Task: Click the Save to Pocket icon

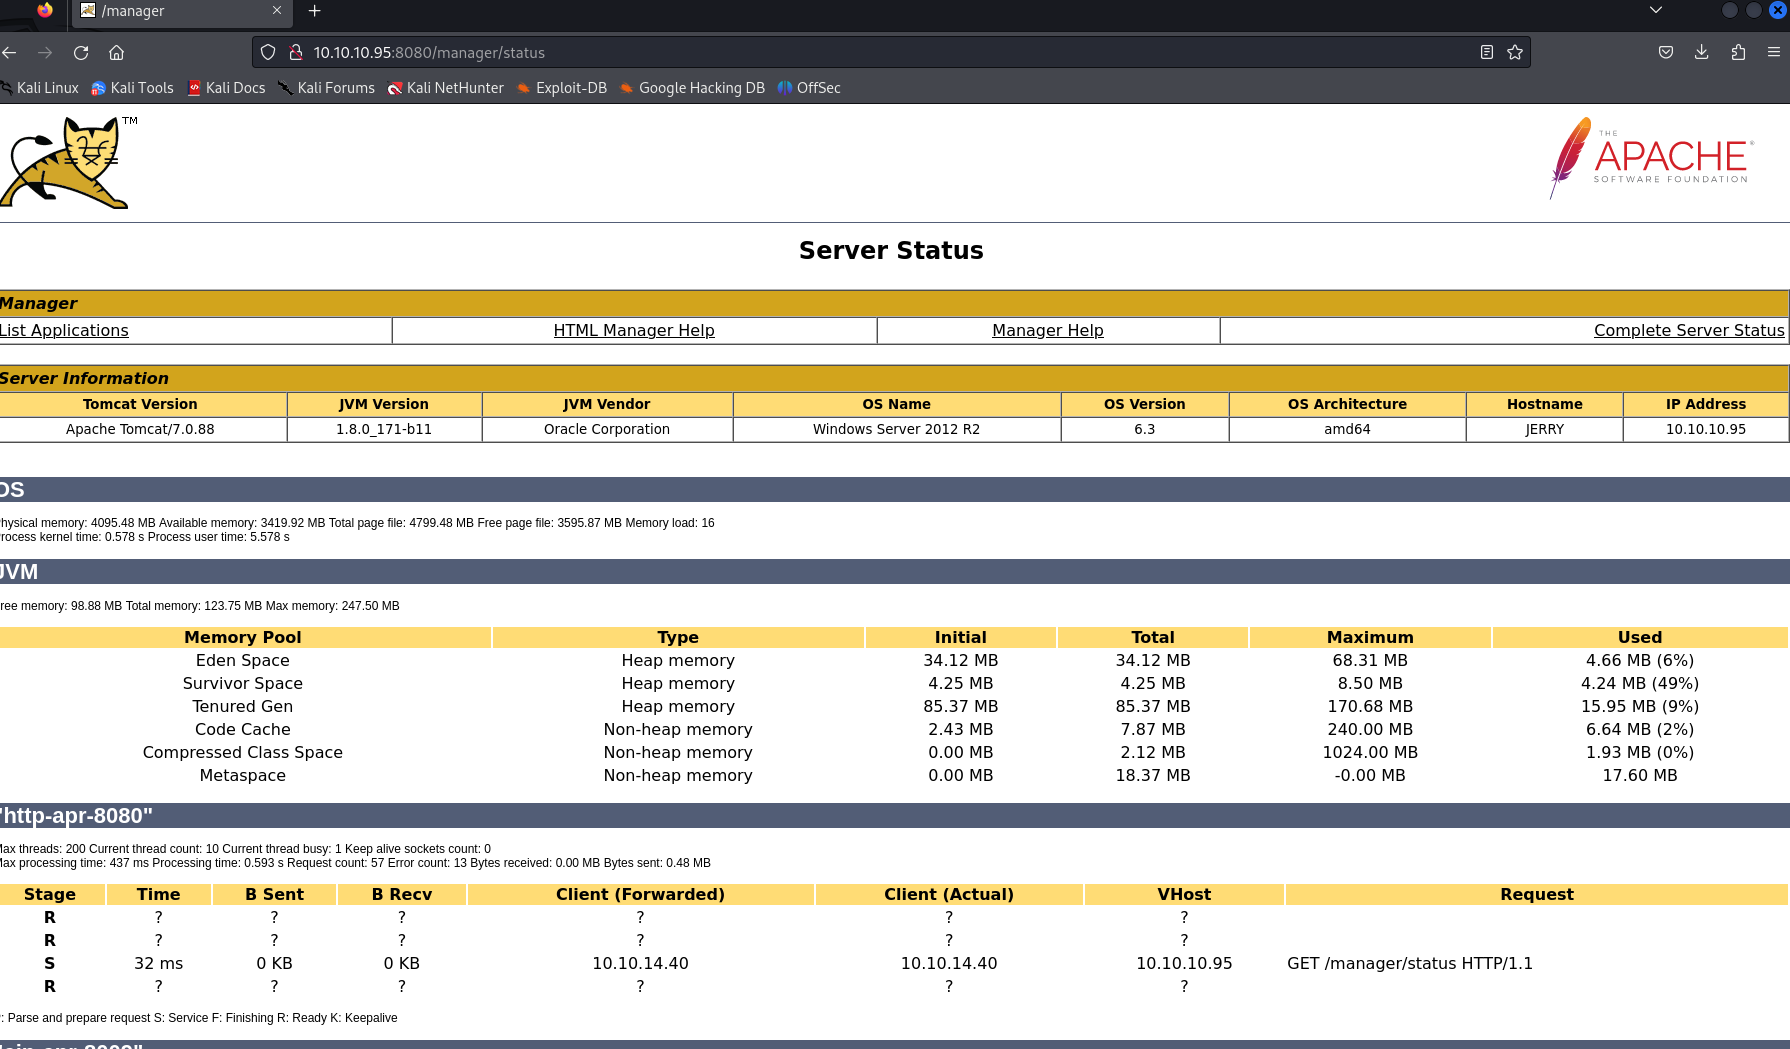Action: pyautogui.click(x=1665, y=53)
